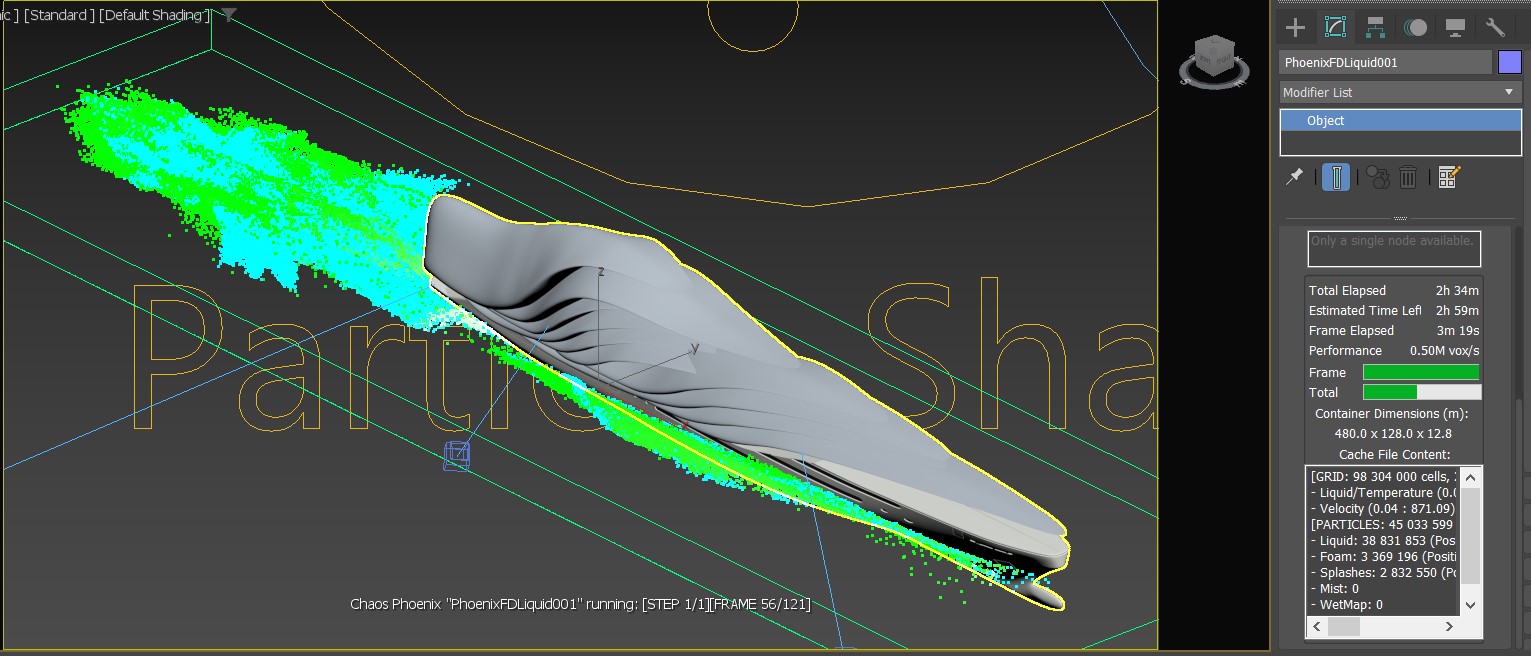The width and height of the screenshot is (1531, 656).
Task: Open the Motion panel
Action: (1415, 27)
